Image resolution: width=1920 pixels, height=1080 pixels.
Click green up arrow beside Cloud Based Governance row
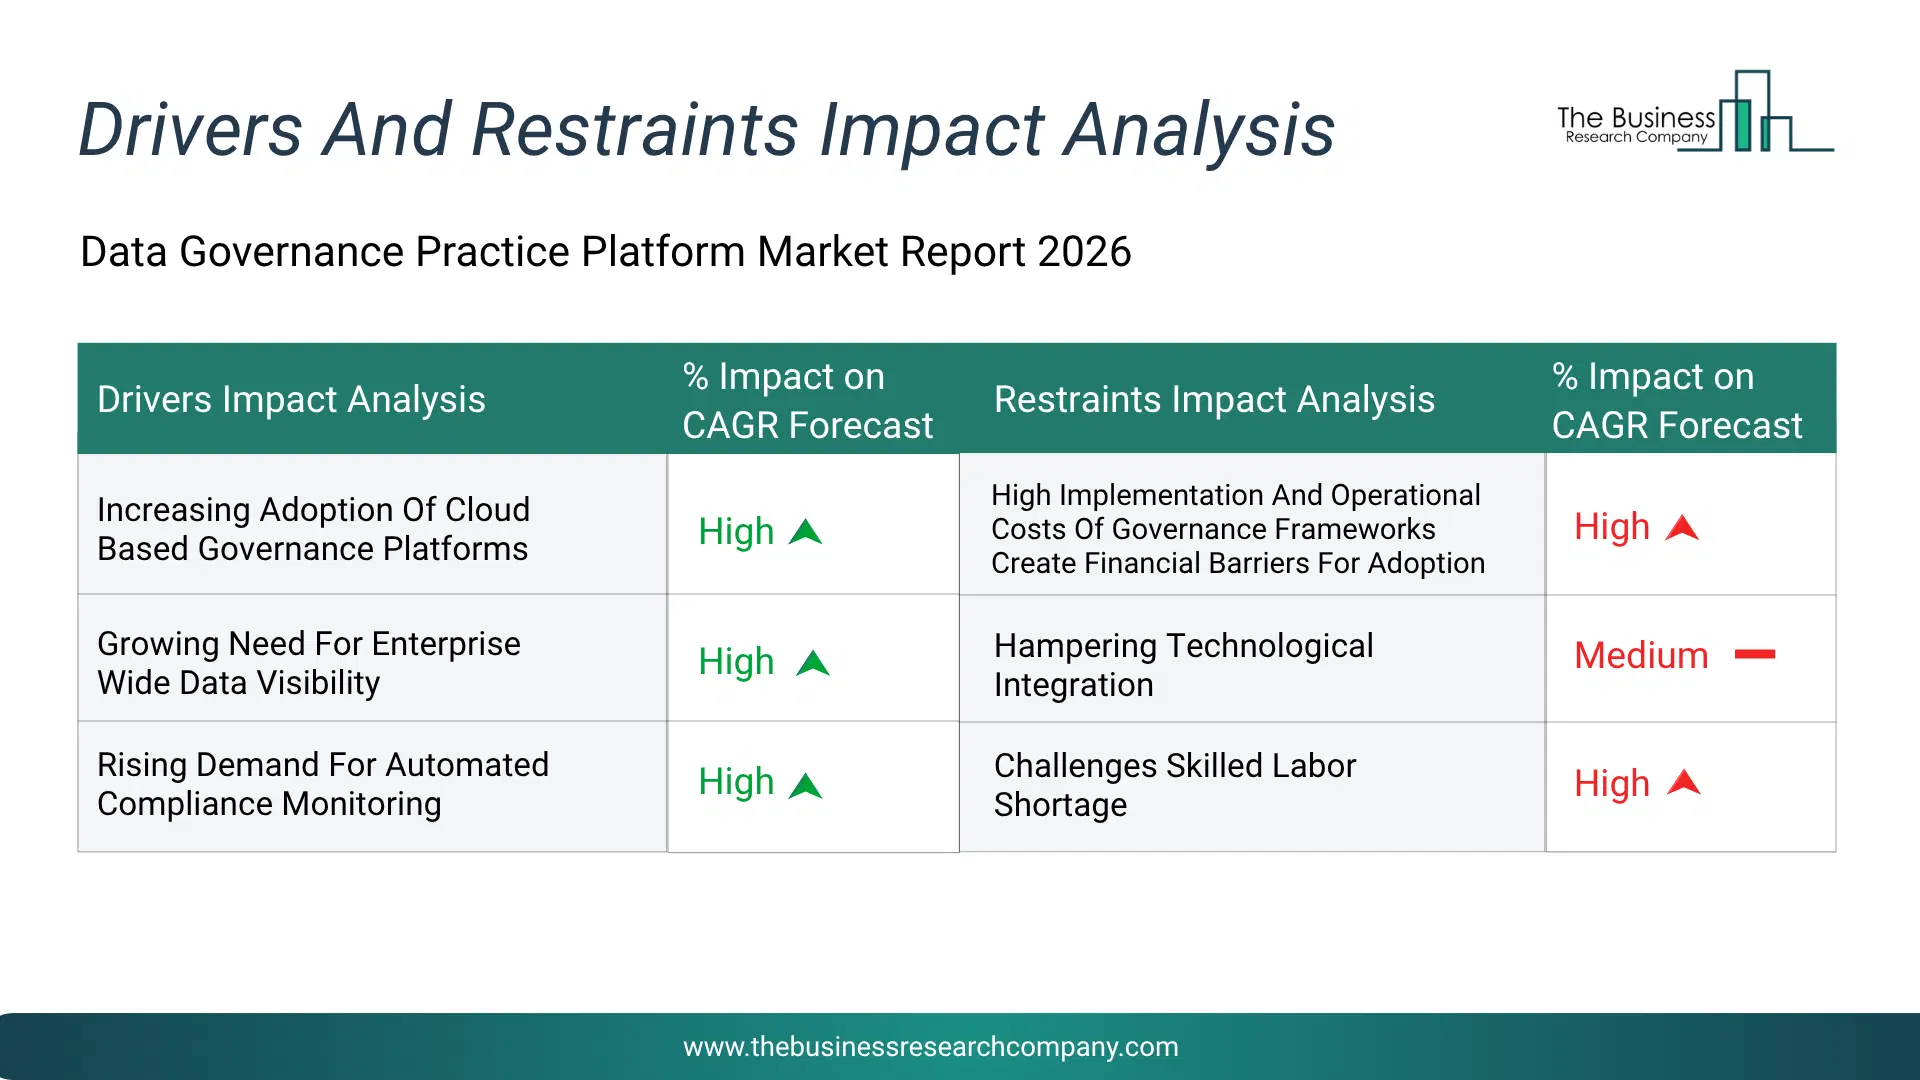[805, 532]
